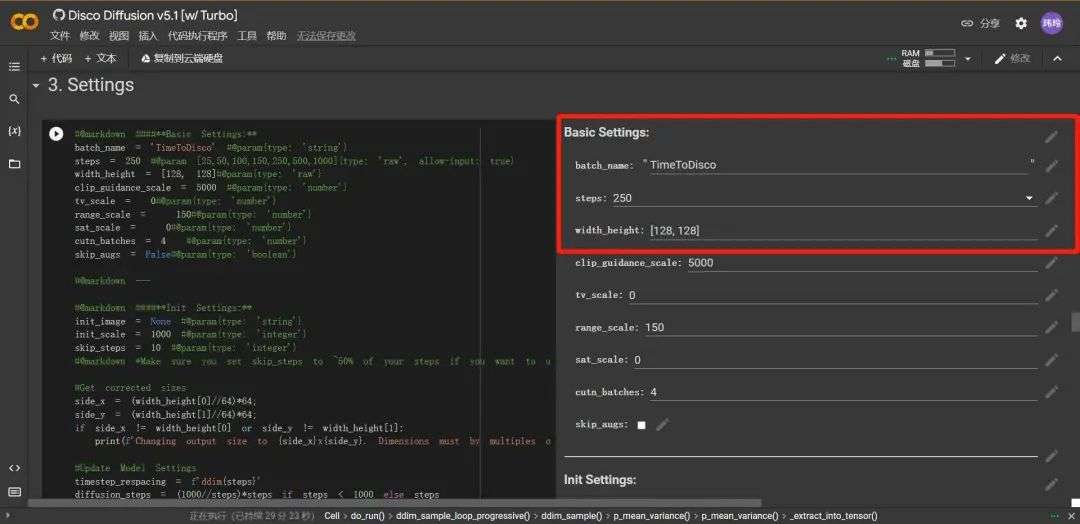Edit pencil icon beside steps field

click(x=1051, y=198)
